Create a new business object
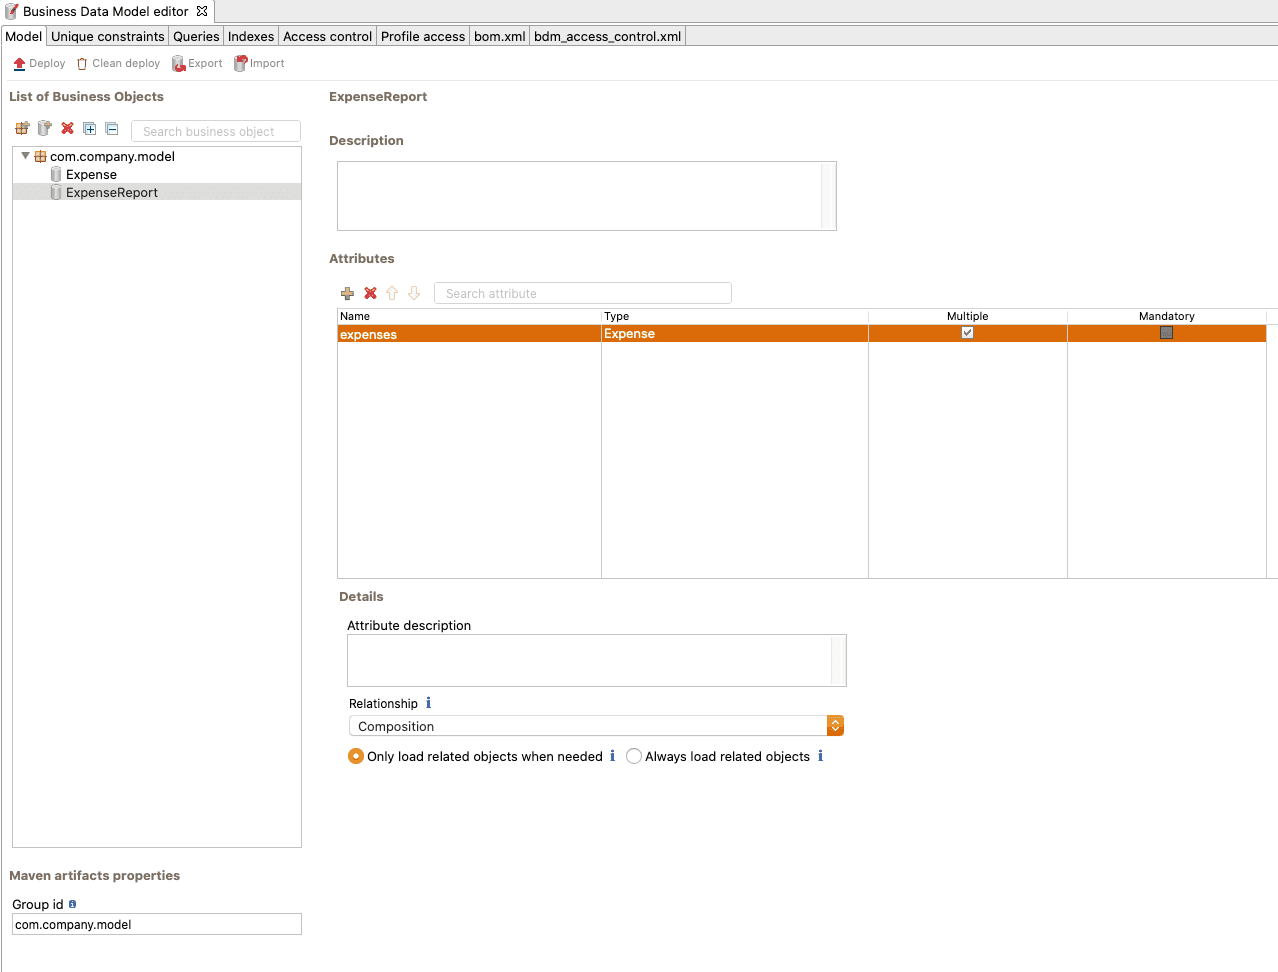This screenshot has height=972, width=1278. point(44,128)
